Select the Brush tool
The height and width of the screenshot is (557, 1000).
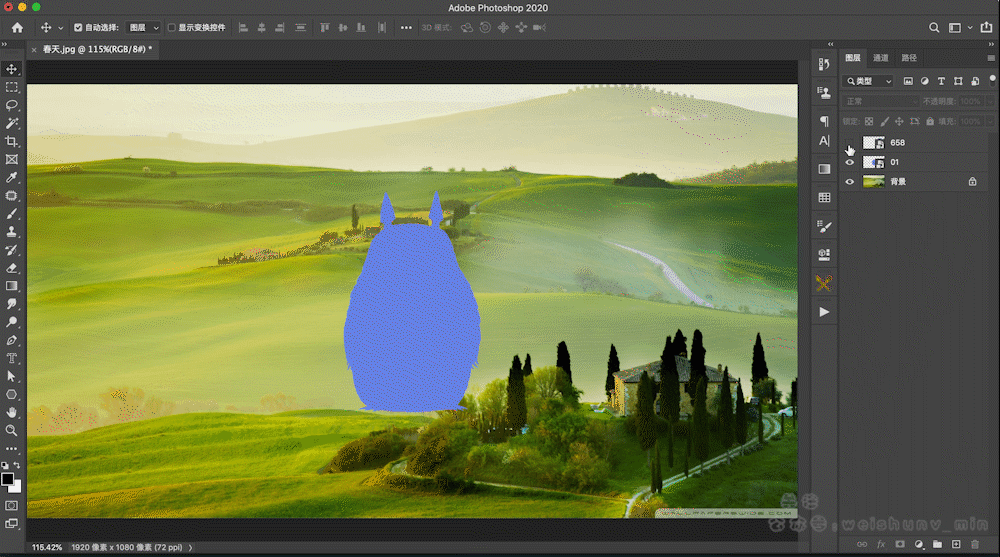[x=11, y=214]
